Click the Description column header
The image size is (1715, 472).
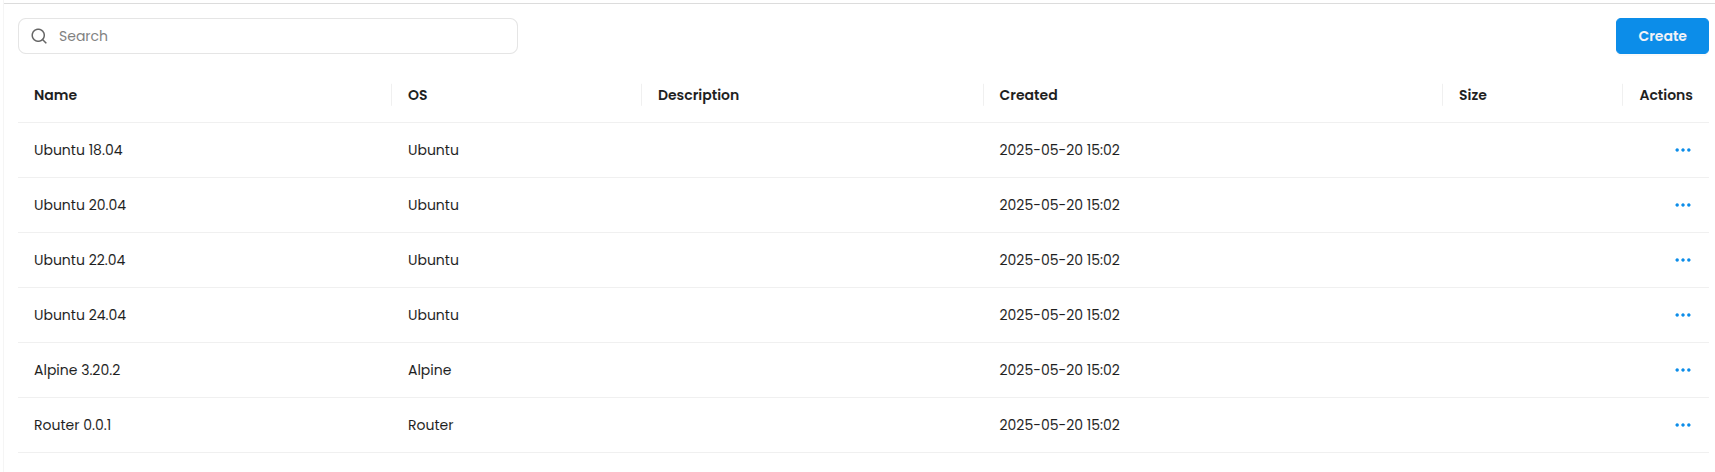[698, 95]
